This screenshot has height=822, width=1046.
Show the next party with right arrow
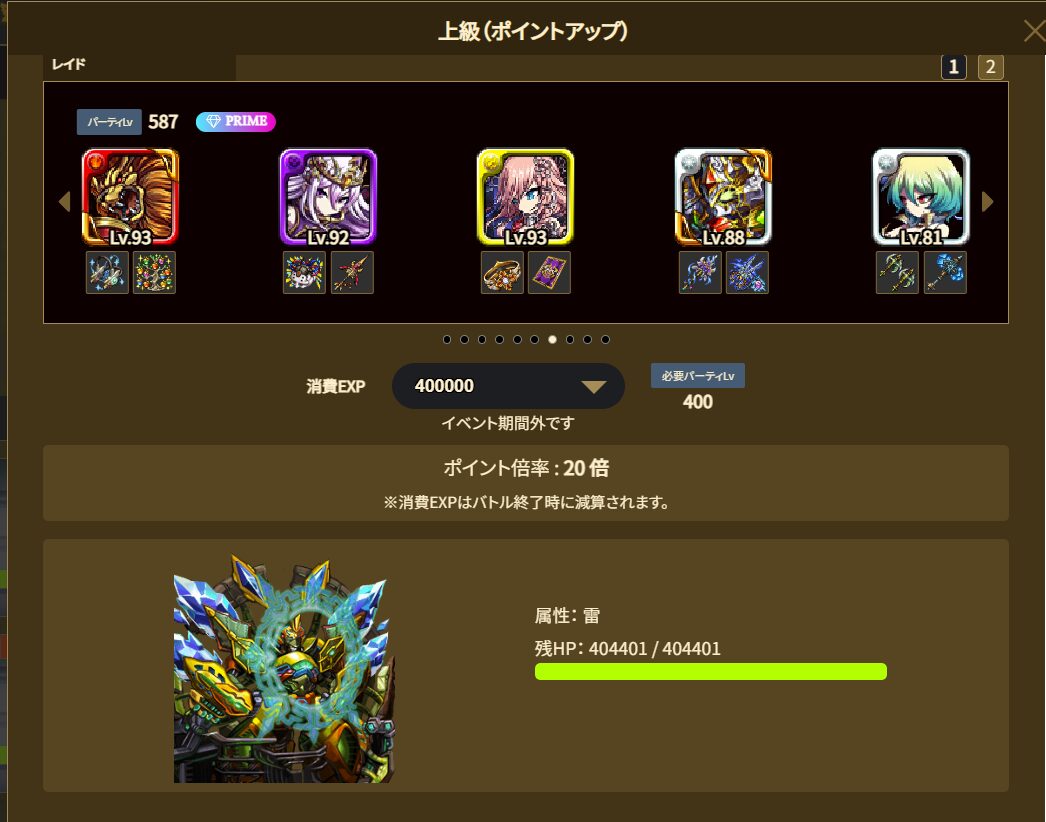(987, 201)
